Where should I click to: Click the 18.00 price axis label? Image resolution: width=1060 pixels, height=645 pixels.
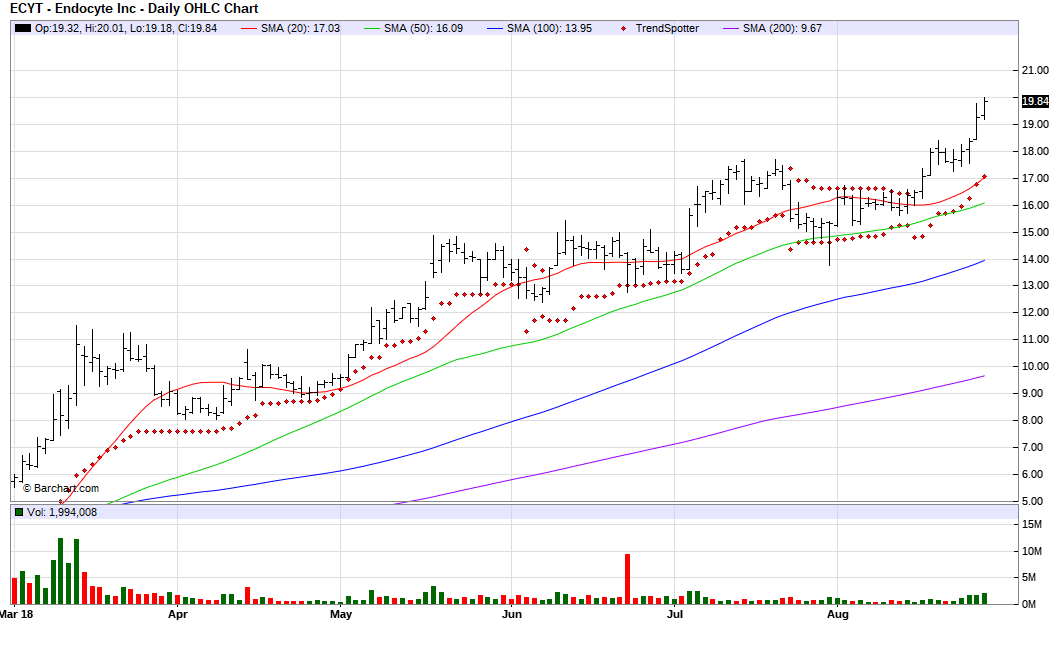(x=1035, y=151)
